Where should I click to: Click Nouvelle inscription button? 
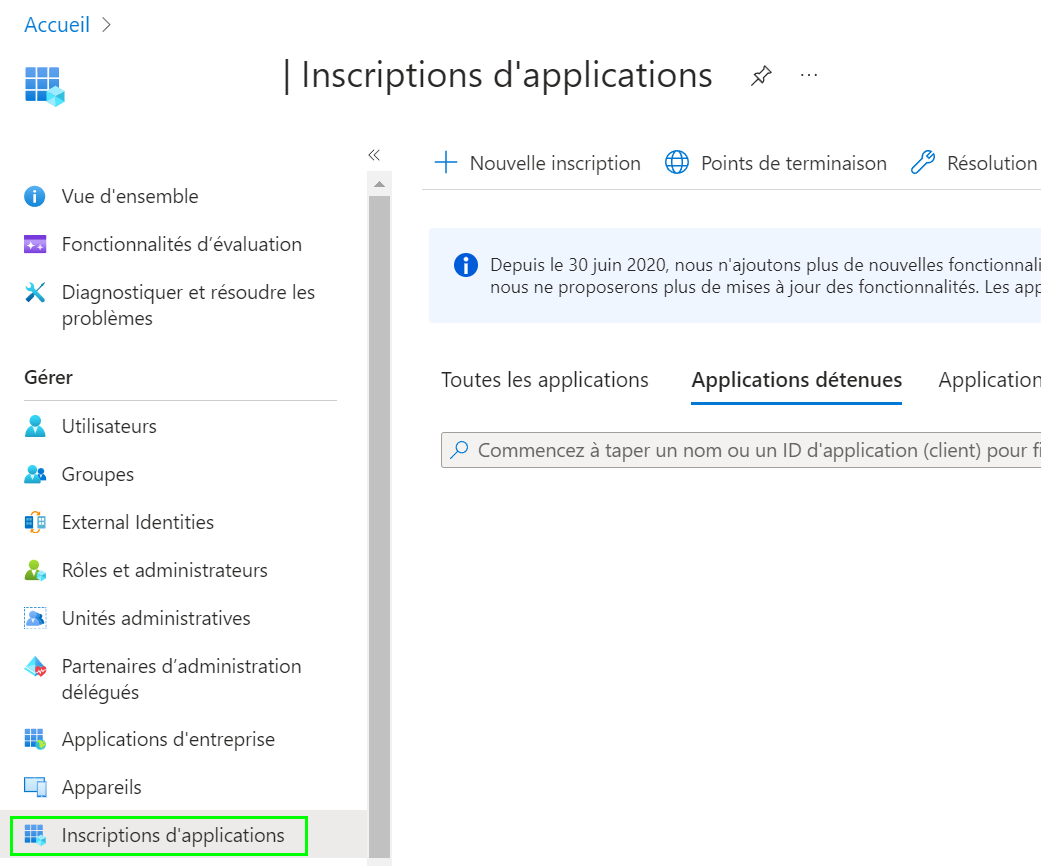click(538, 163)
